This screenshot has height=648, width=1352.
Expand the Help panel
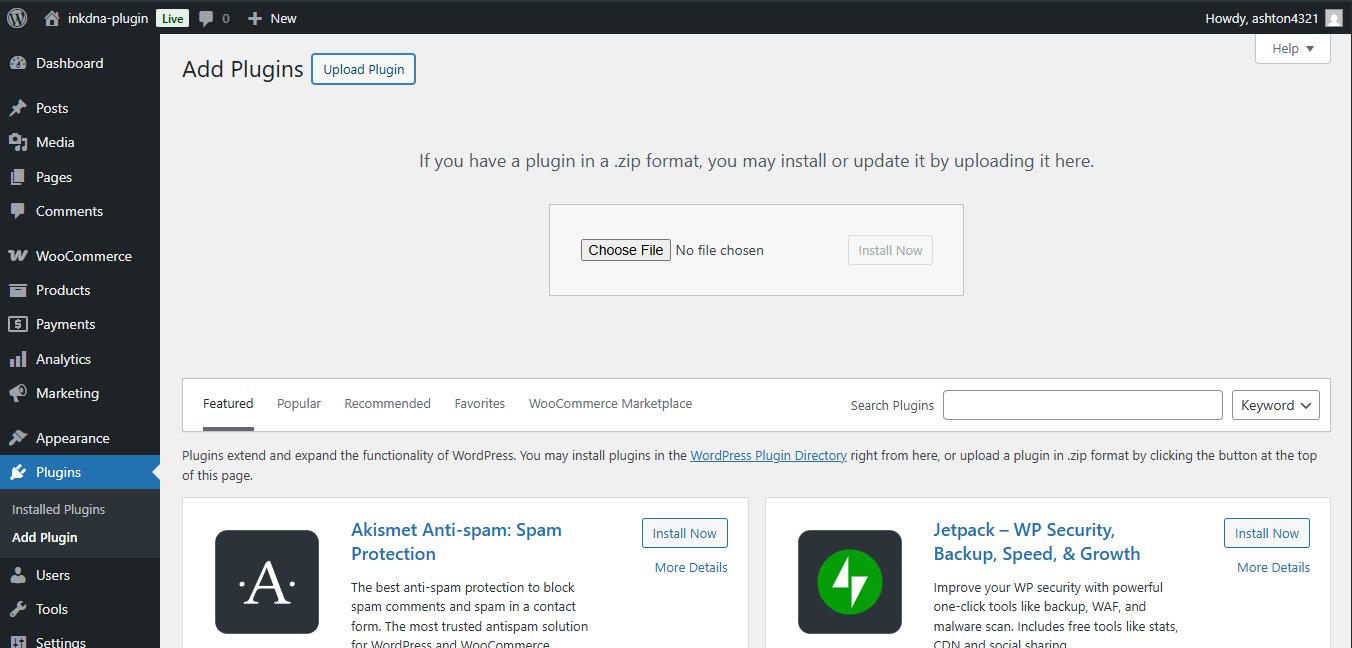tap(1291, 48)
